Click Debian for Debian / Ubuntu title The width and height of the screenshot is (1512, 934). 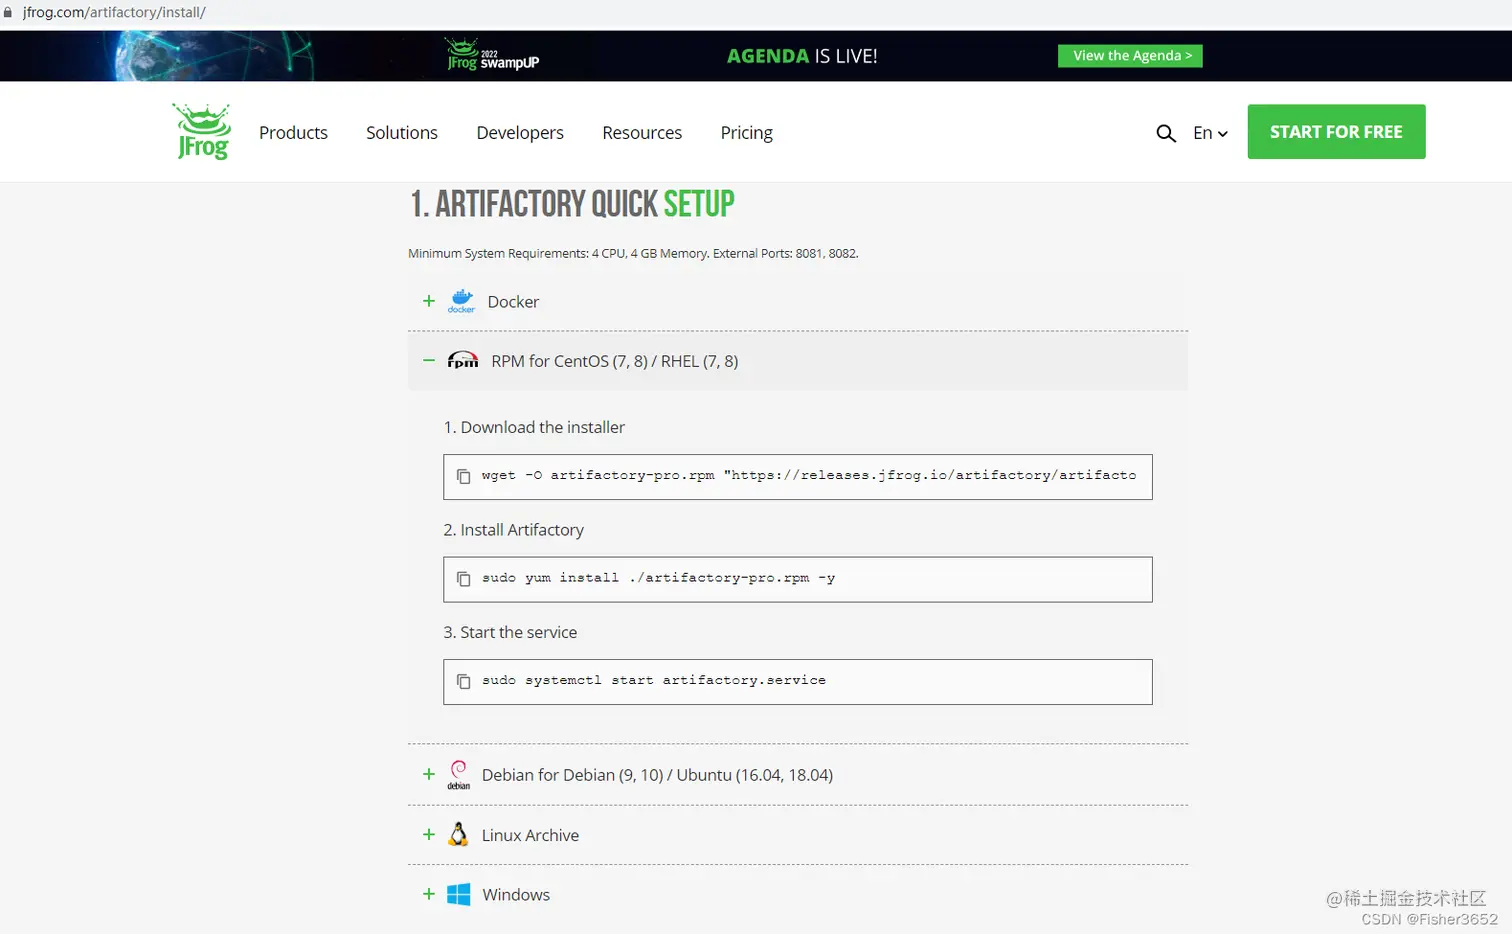657,775
